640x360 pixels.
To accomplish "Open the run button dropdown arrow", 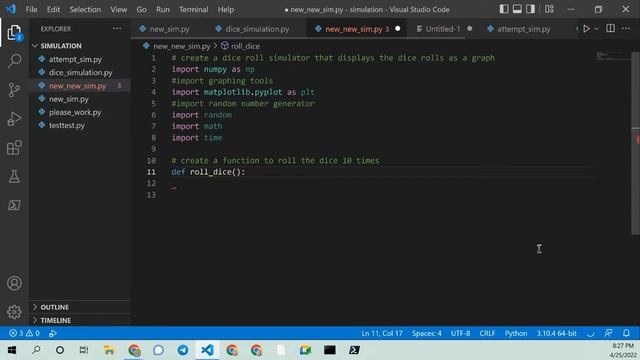I will click(596, 29).
